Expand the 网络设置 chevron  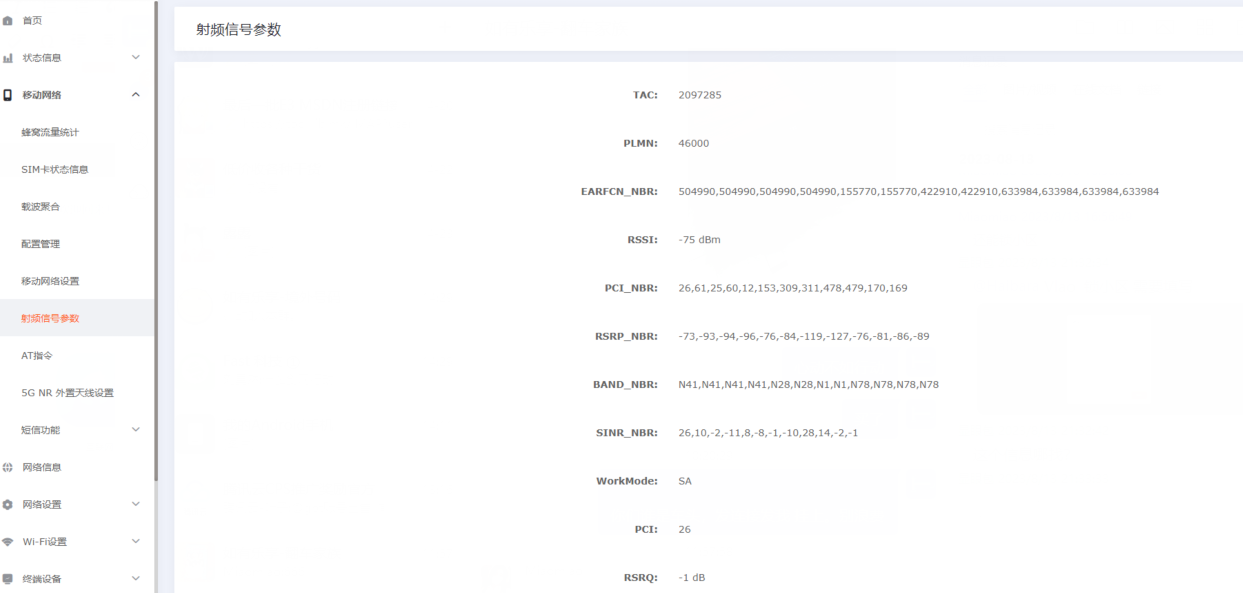point(136,504)
